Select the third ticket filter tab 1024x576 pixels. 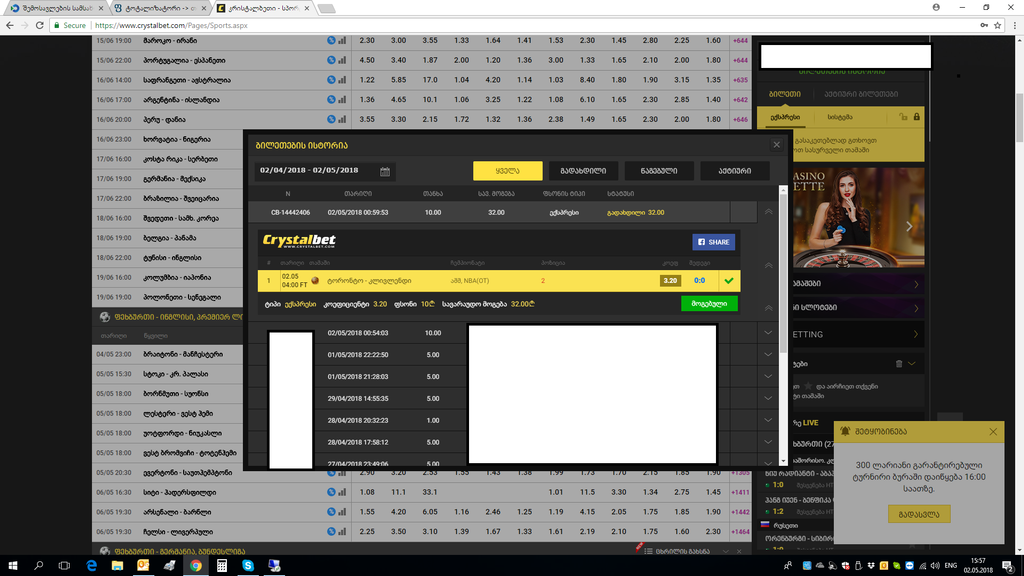[659, 170]
